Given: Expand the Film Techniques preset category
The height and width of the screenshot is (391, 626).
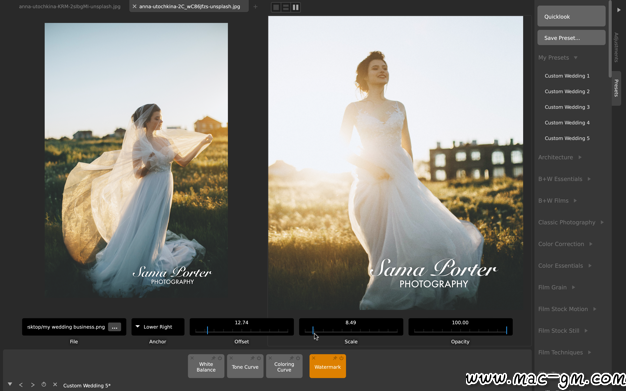Looking at the screenshot, I should click(x=565, y=352).
